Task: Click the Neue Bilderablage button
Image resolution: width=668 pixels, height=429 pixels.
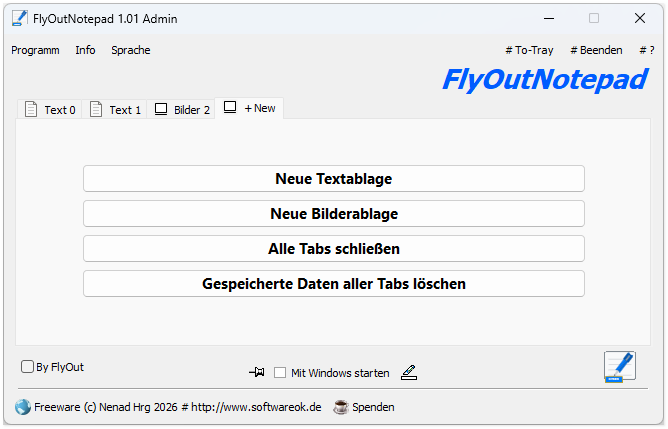Action: (x=334, y=213)
